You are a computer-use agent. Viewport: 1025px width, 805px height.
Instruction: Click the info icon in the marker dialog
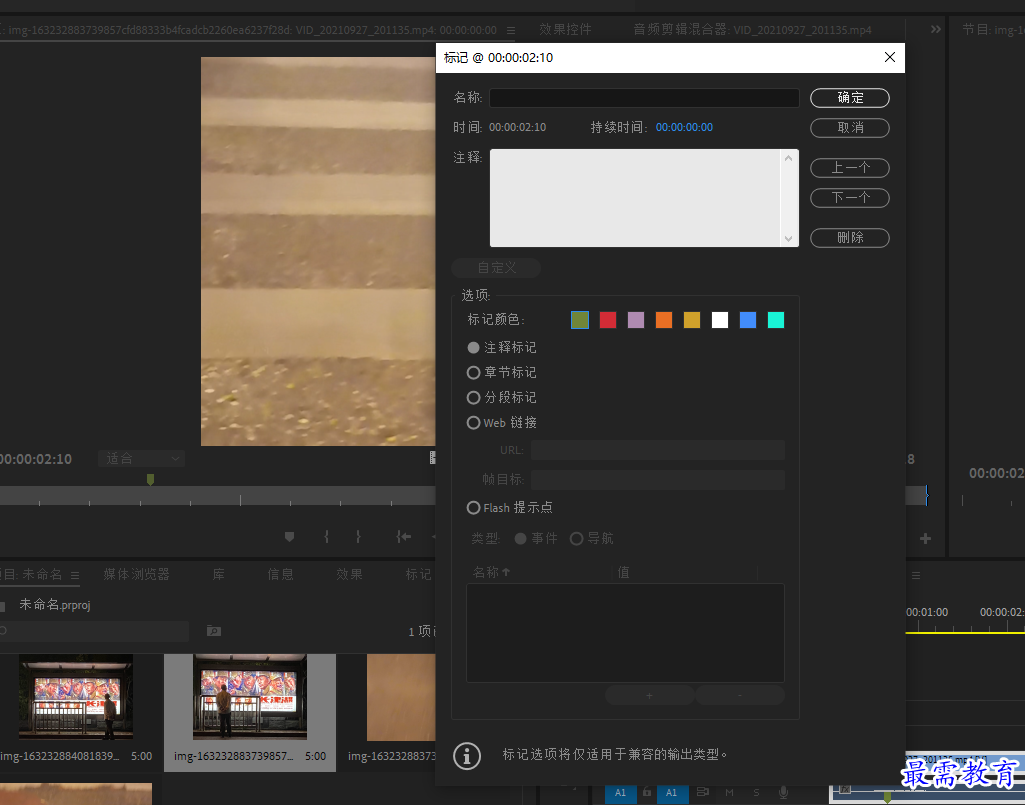[x=467, y=756]
